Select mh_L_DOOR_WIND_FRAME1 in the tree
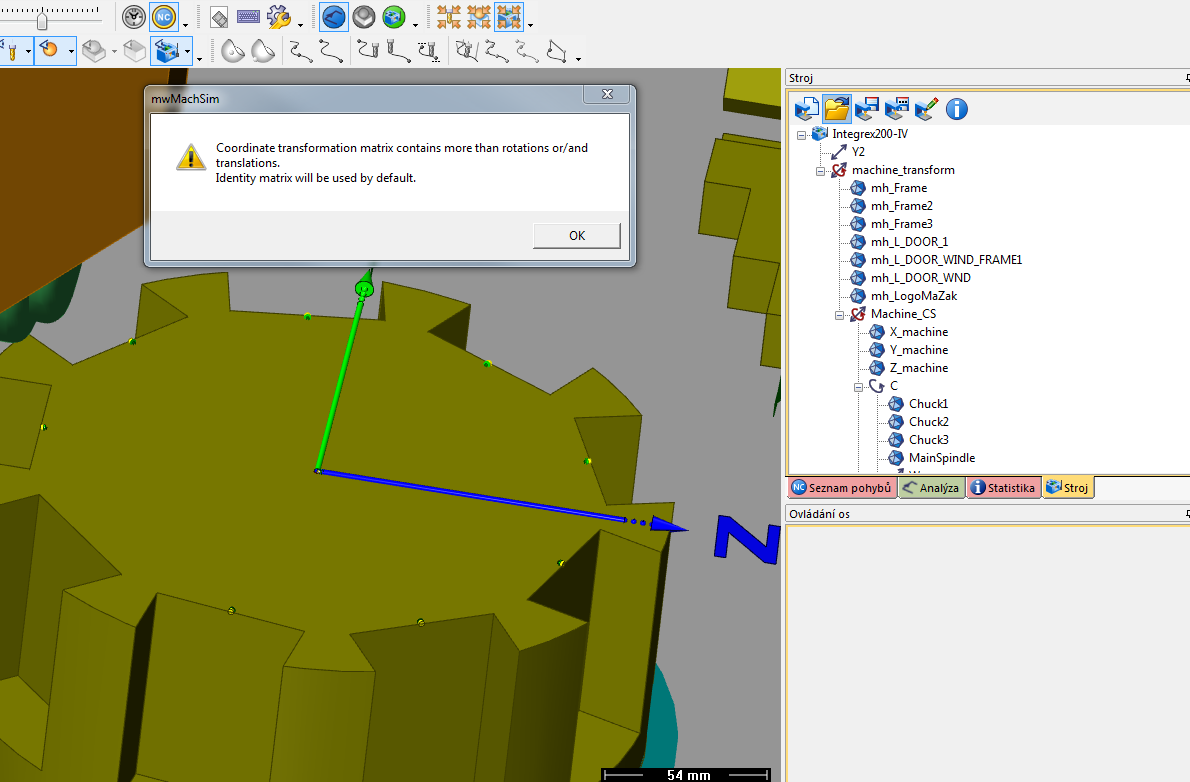1190x782 pixels. [x=945, y=260]
